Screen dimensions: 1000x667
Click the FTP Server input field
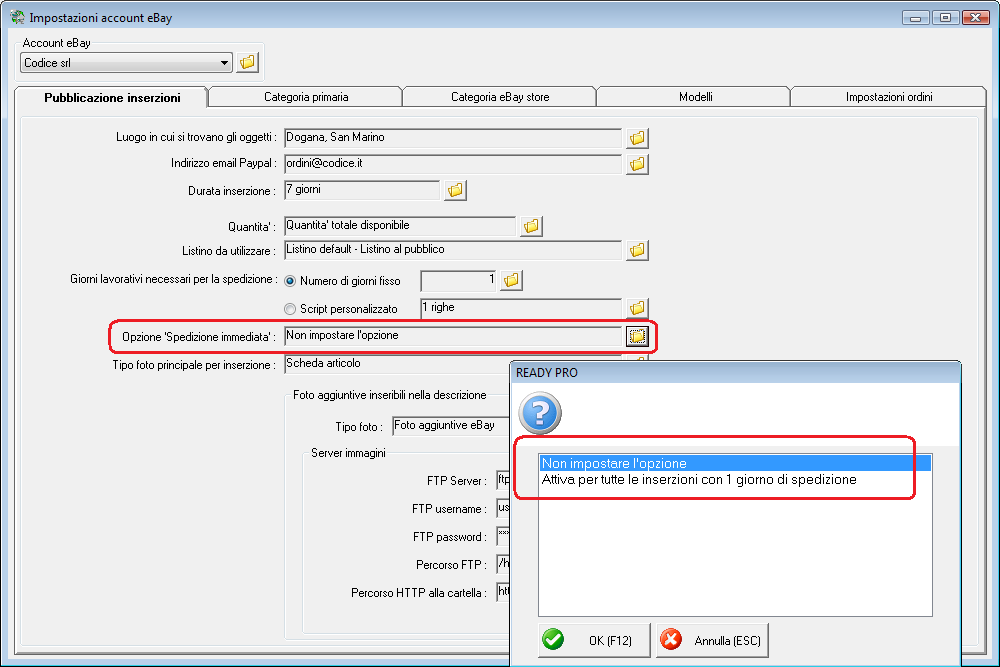pyautogui.click(x=503, y=480)
